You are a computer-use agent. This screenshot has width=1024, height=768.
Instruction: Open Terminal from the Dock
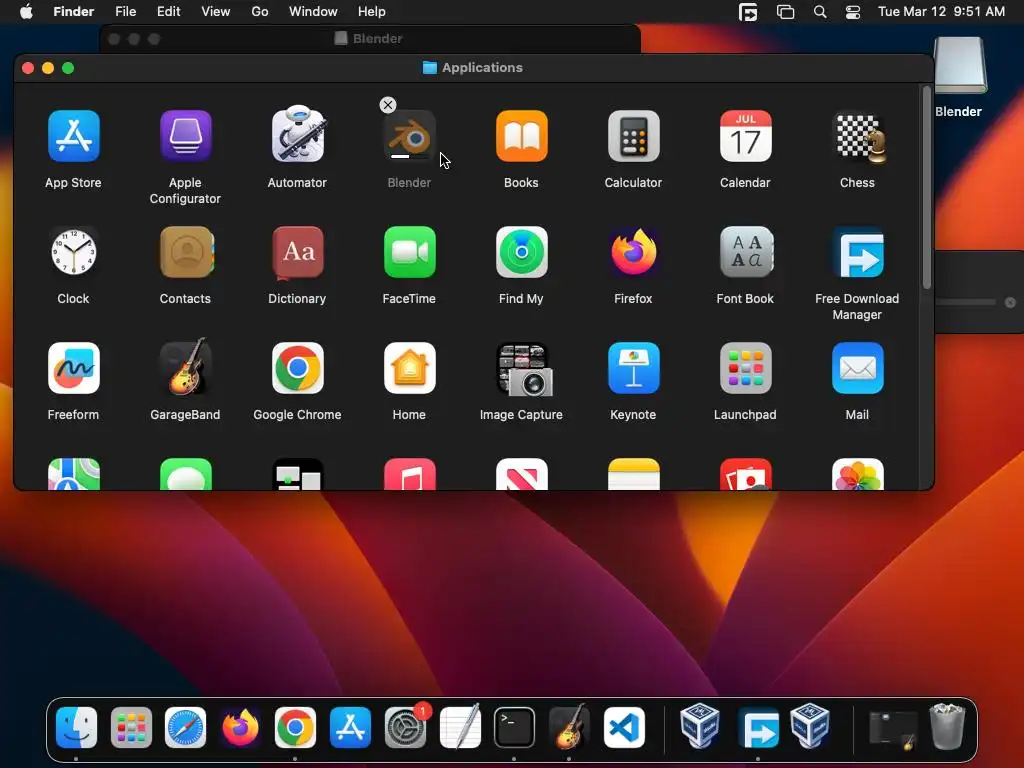coord(515,727)
